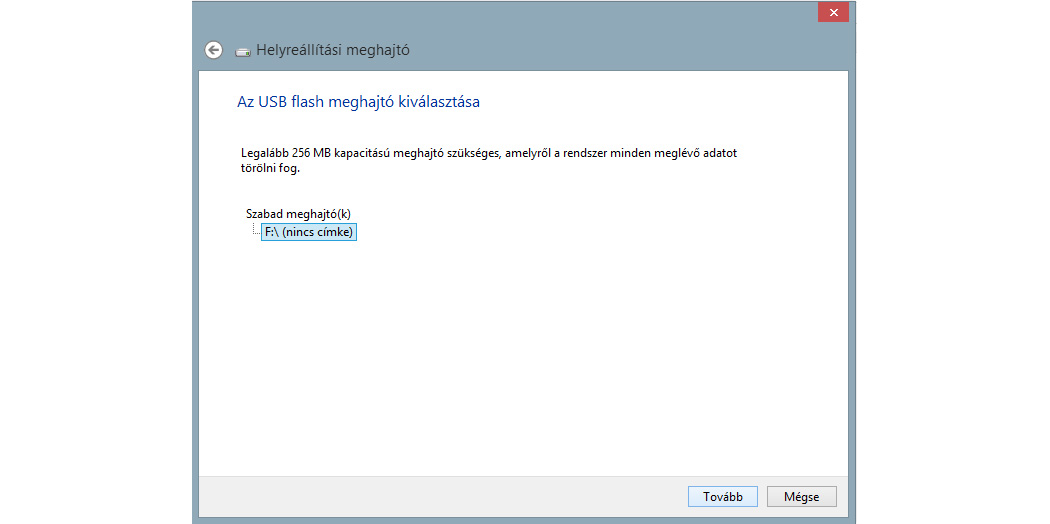
Task: Click the (nincs címke) part of drive label
Action: [319, 232]
